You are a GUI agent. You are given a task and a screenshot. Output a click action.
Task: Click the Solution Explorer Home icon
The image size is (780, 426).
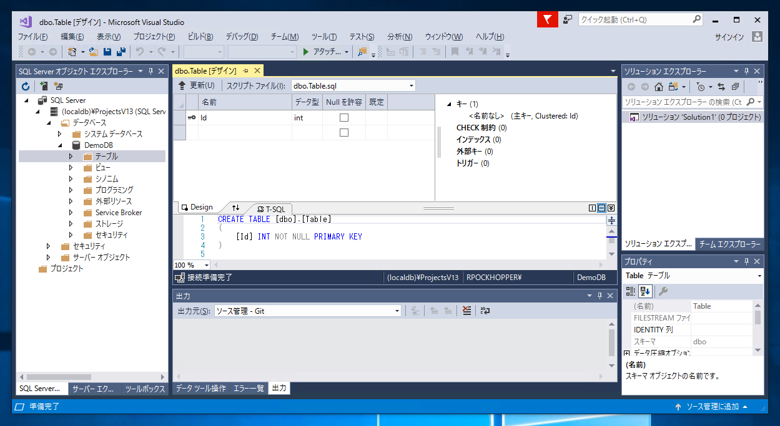pyautogui.click(x=659, y=87)
